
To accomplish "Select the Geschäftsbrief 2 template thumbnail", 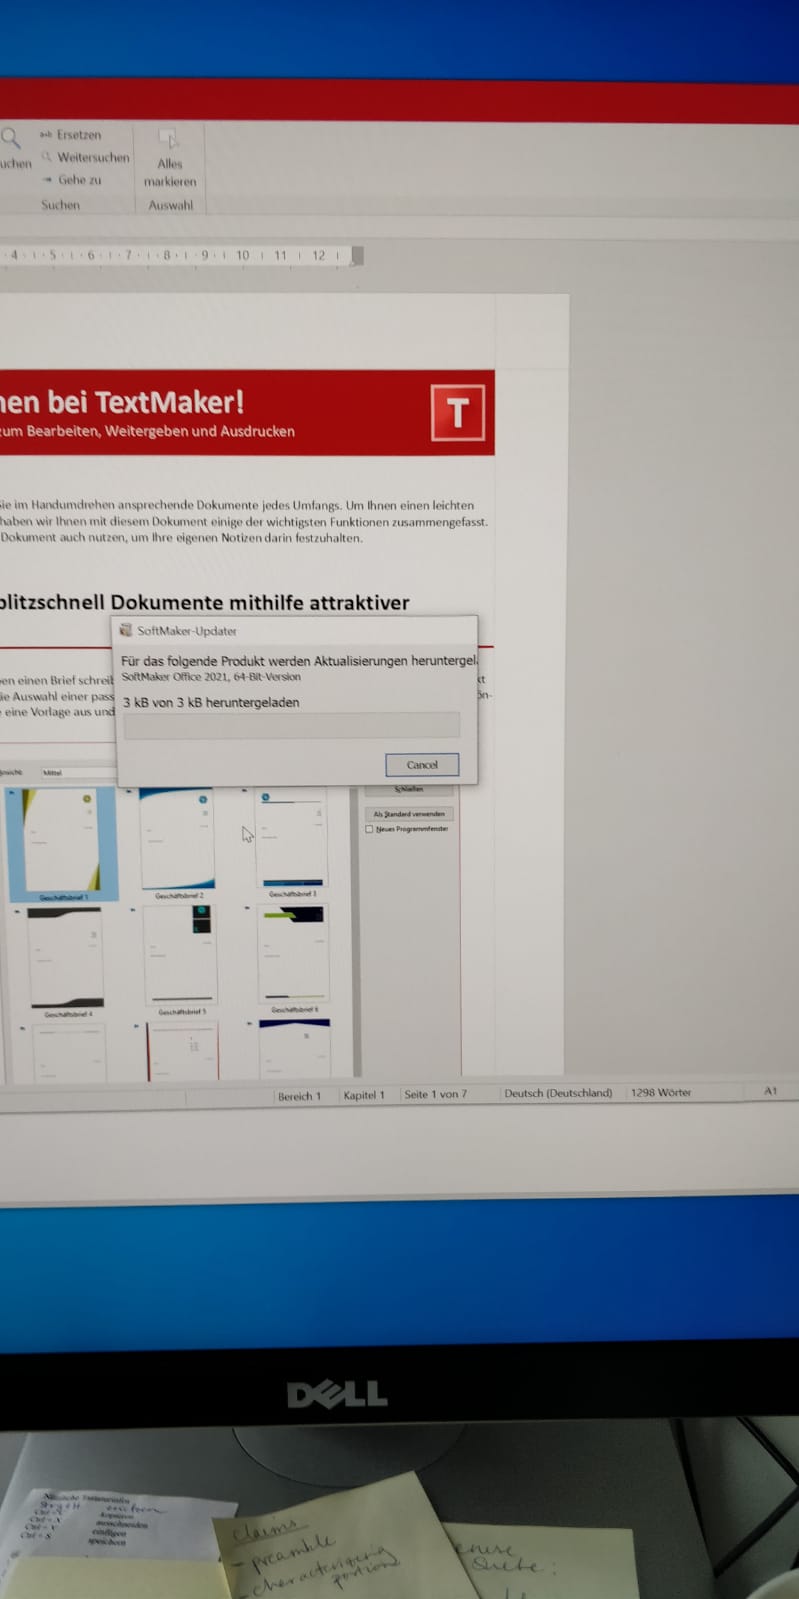I will click(178, 838).
